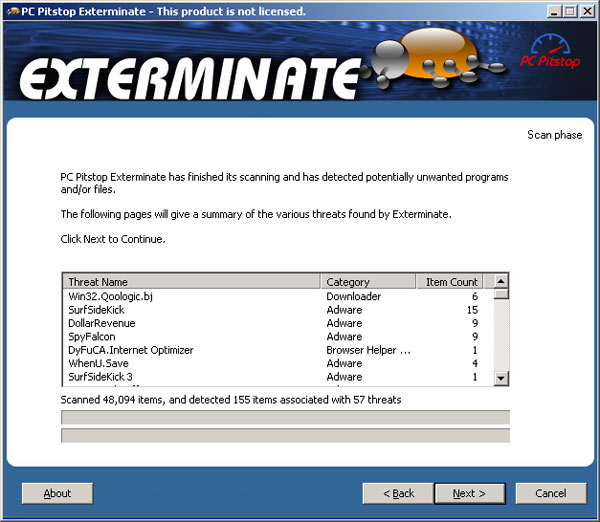The height and width of the screenshot is (522, 600).
Task: Select the DollarRevenue threat row
Action: 273,323
